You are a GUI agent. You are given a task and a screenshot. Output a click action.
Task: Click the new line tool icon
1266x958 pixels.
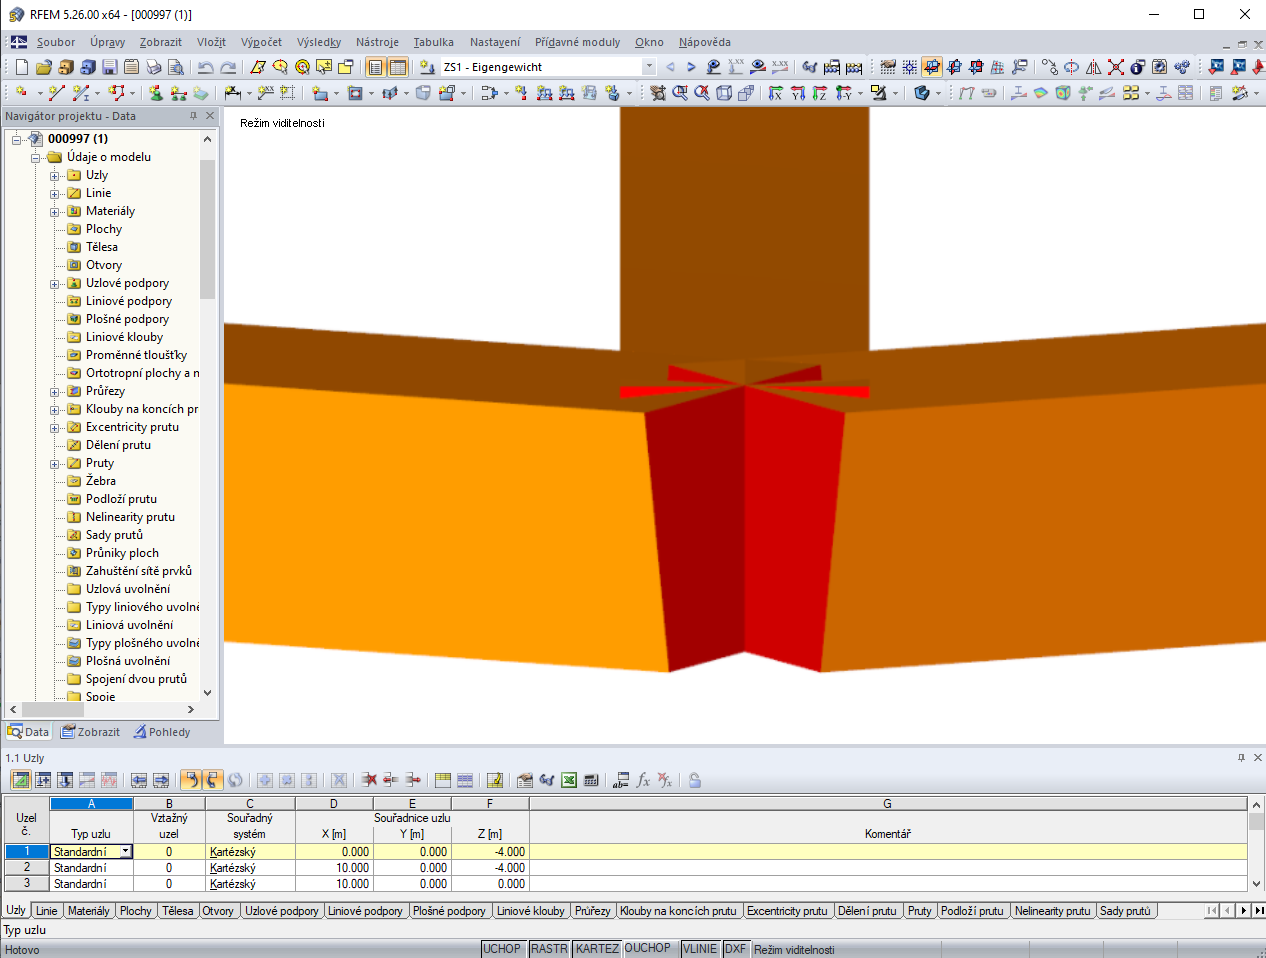(56, 93)
